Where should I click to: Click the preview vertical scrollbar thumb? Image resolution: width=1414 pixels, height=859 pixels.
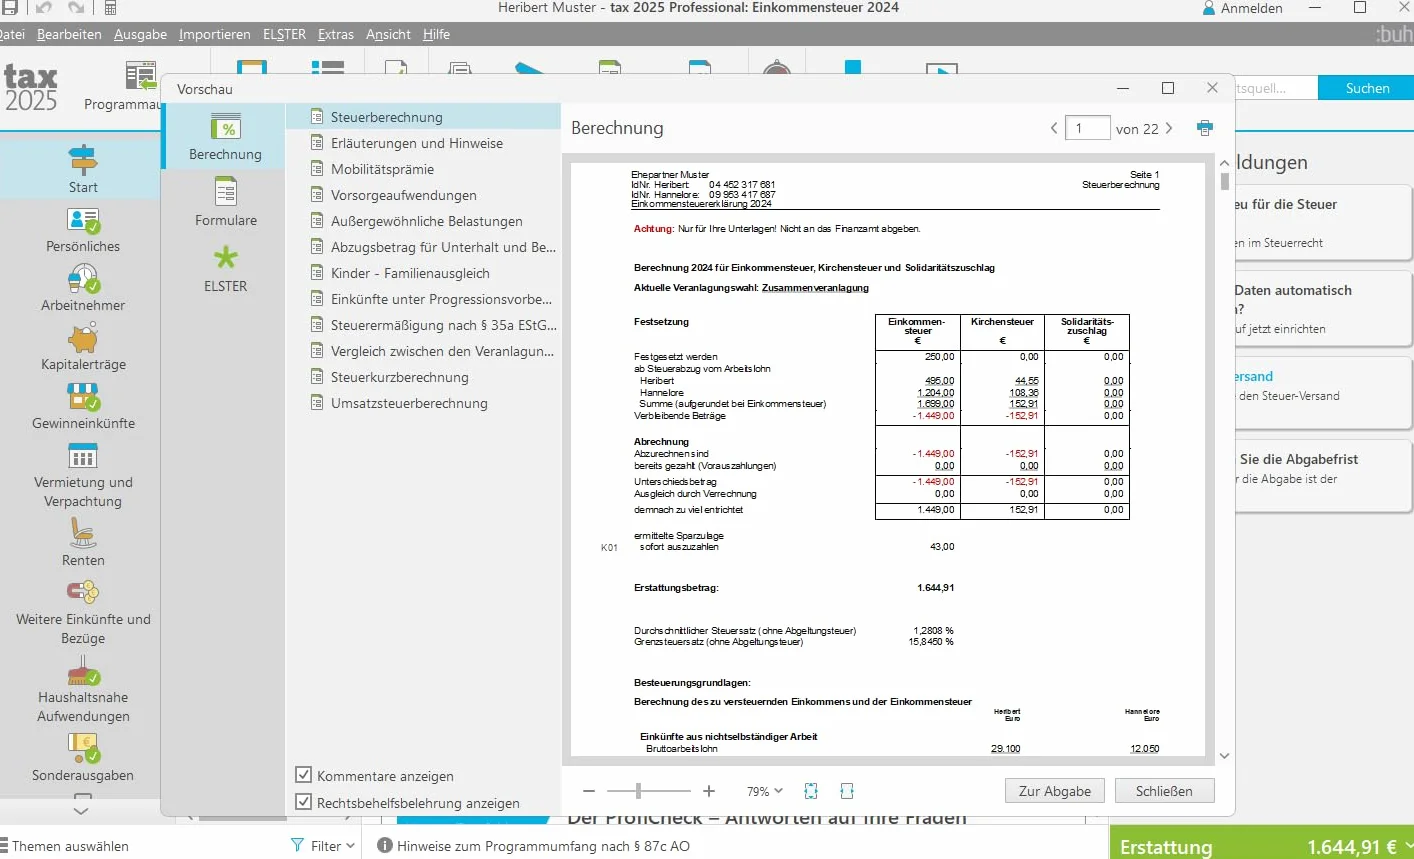tap(1225, 182)
